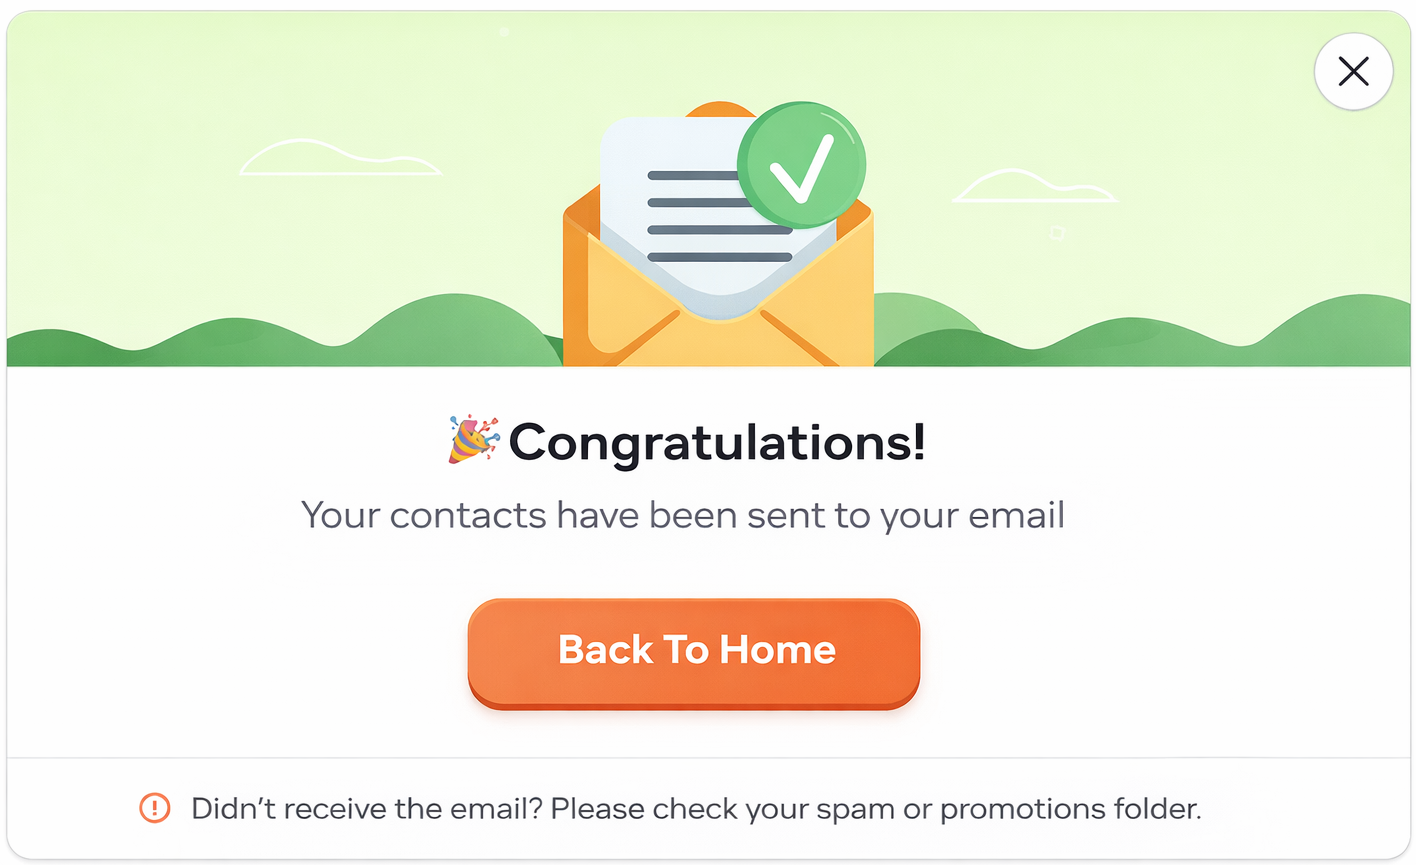Image resolution: width=1416 pixels, height=865 pixels.
Task: Click the green checkmark badge
Action: (801, 165)
